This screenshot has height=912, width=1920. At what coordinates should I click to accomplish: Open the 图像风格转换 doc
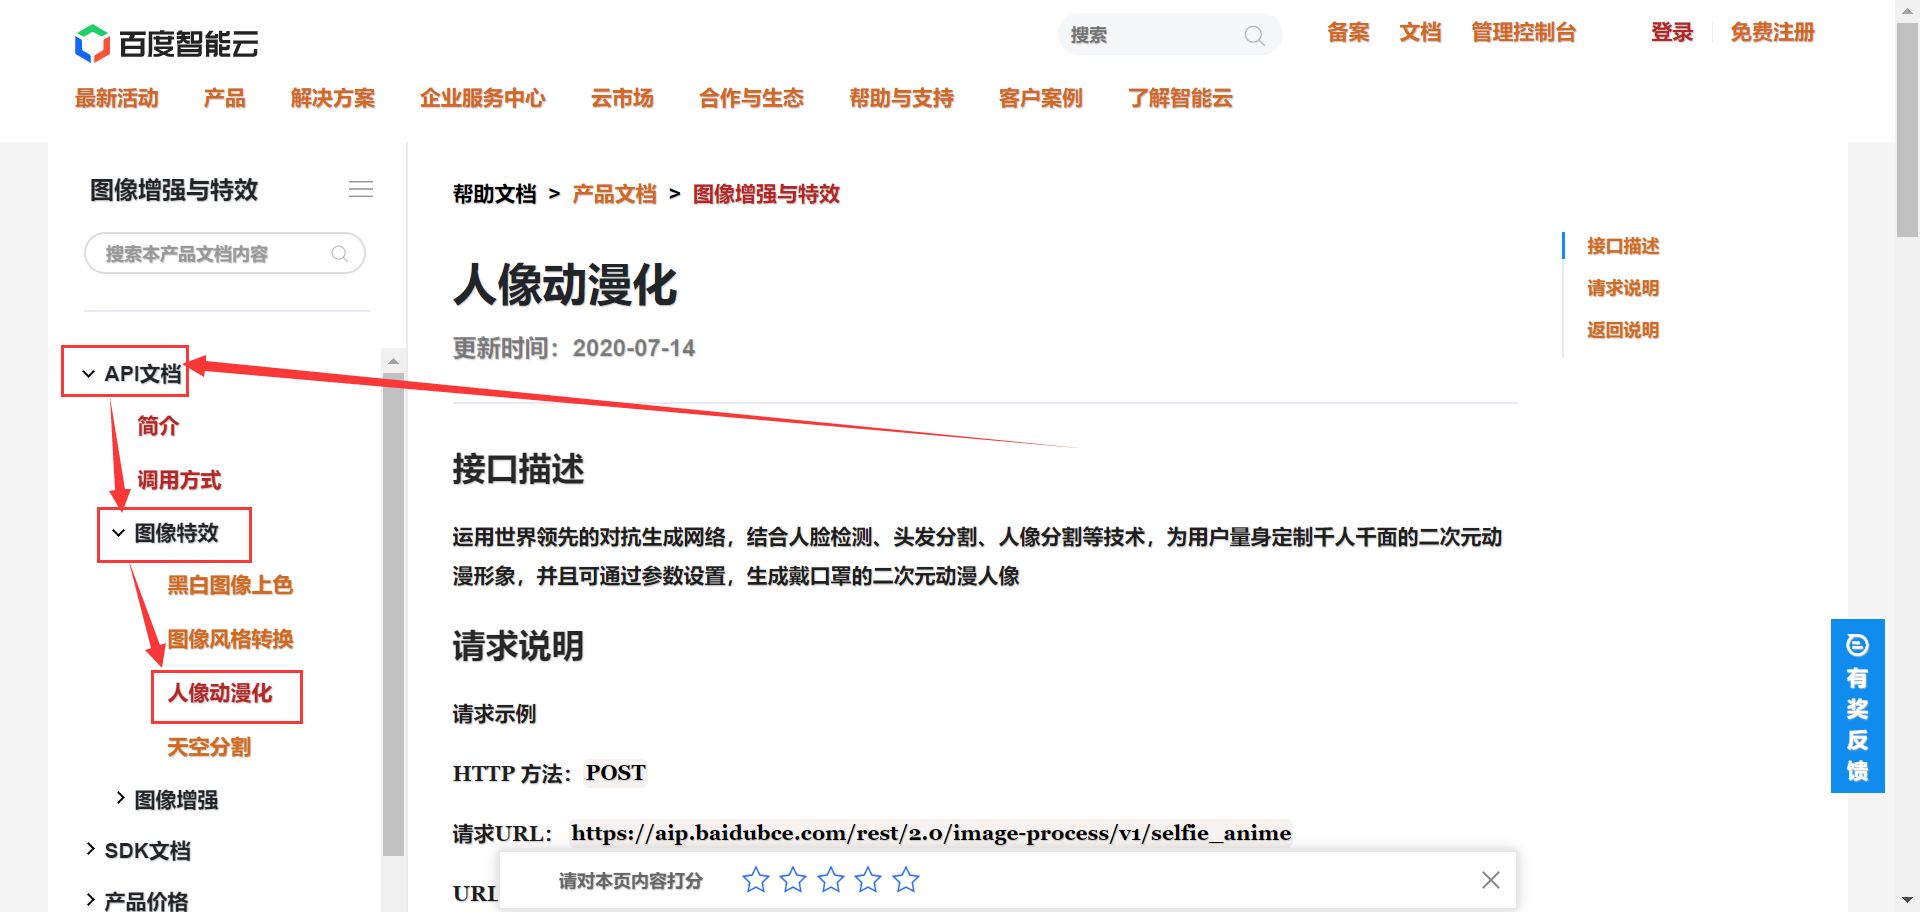click(230, 639)
